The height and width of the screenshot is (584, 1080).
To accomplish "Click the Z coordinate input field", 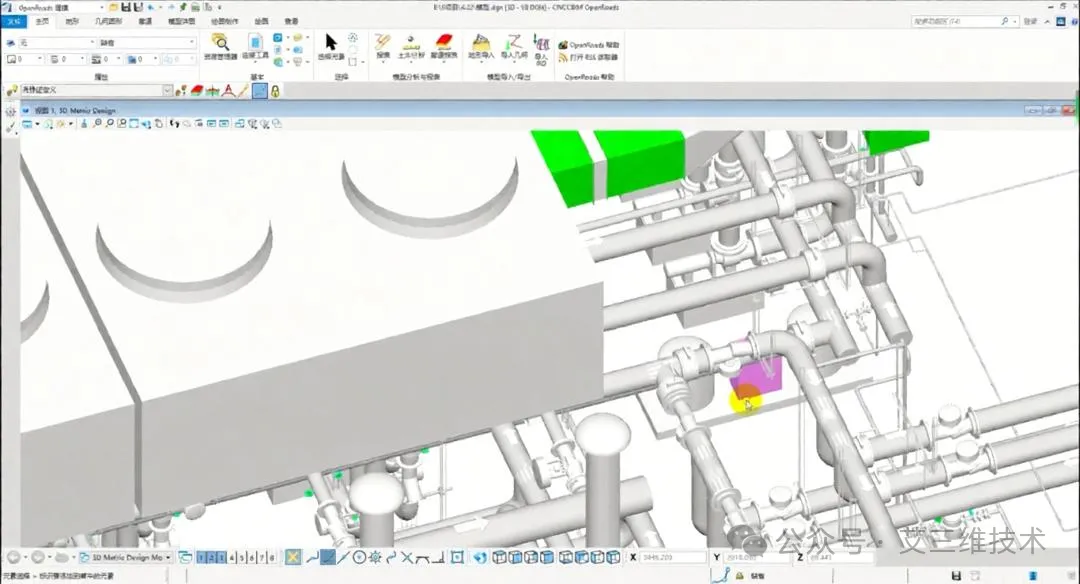I will [840, 557].
